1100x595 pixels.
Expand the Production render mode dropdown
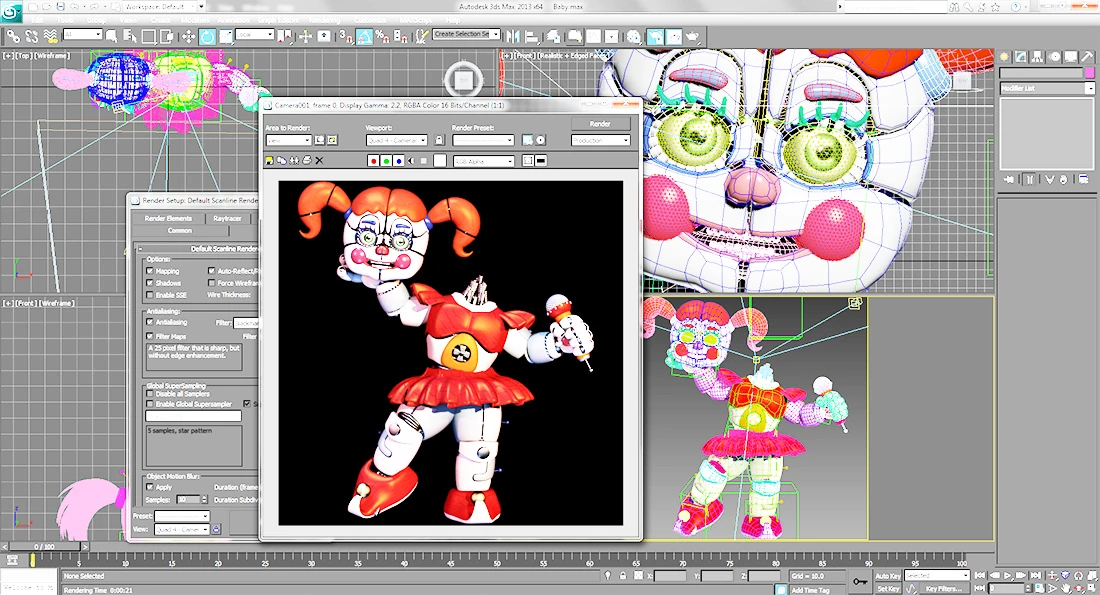click(601, 140)
